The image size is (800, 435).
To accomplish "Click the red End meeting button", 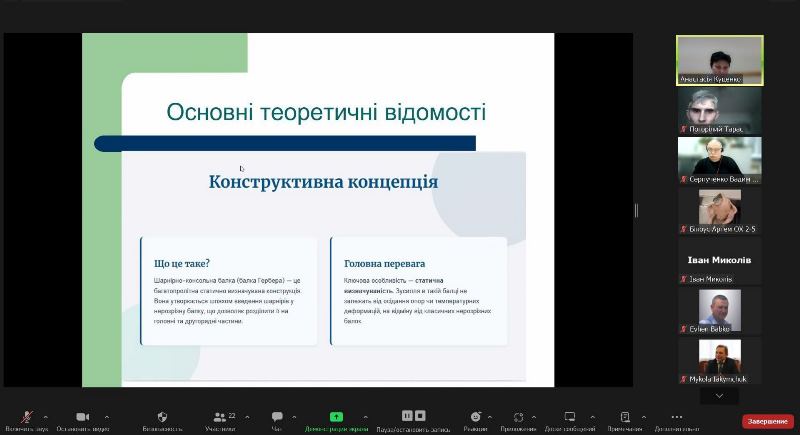I will point(767,421).
